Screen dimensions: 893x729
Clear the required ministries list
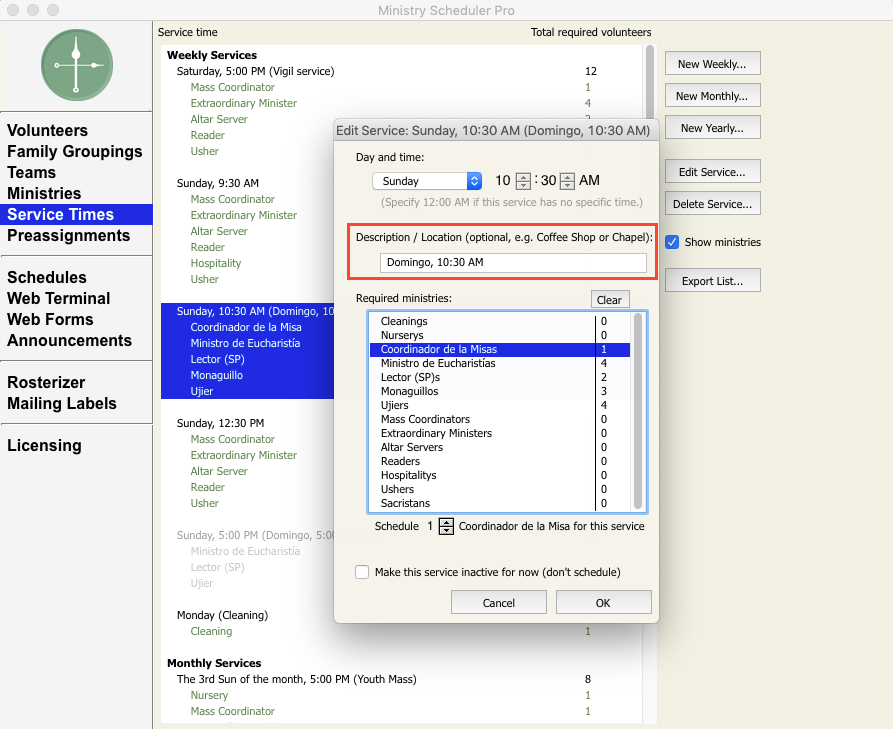[x=609, y=300]
